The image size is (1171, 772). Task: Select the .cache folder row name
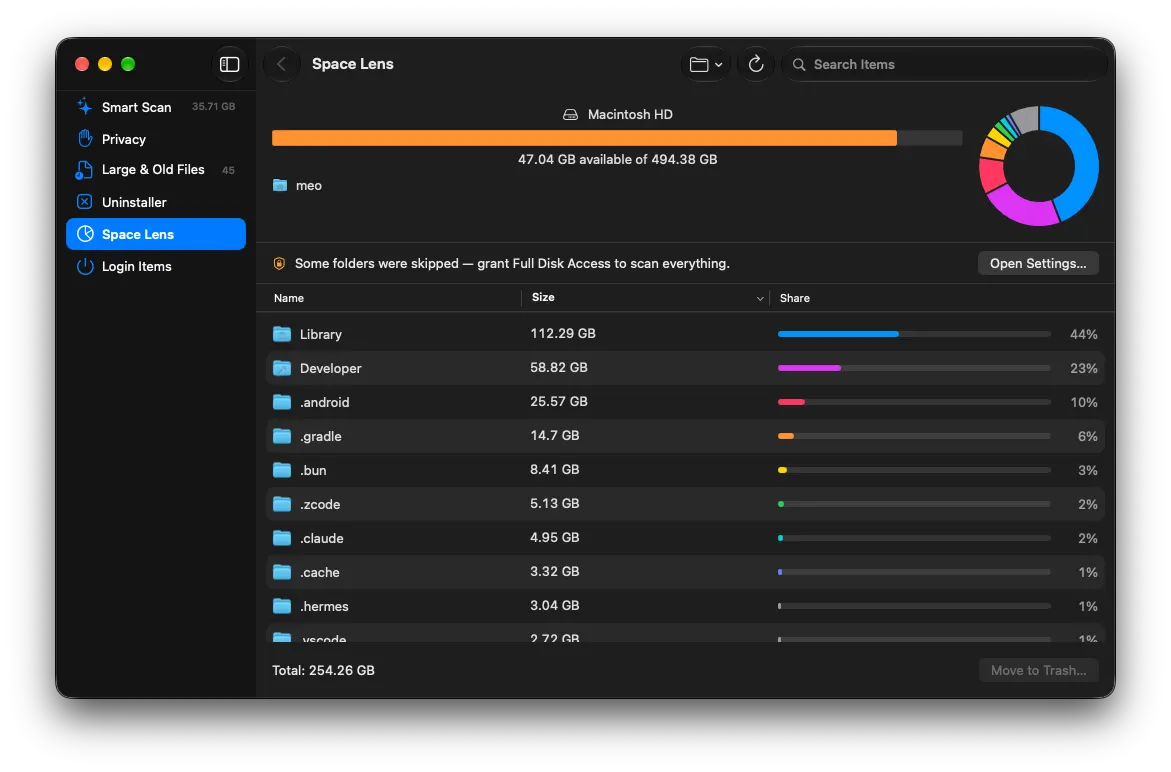[x=320, y=573]
